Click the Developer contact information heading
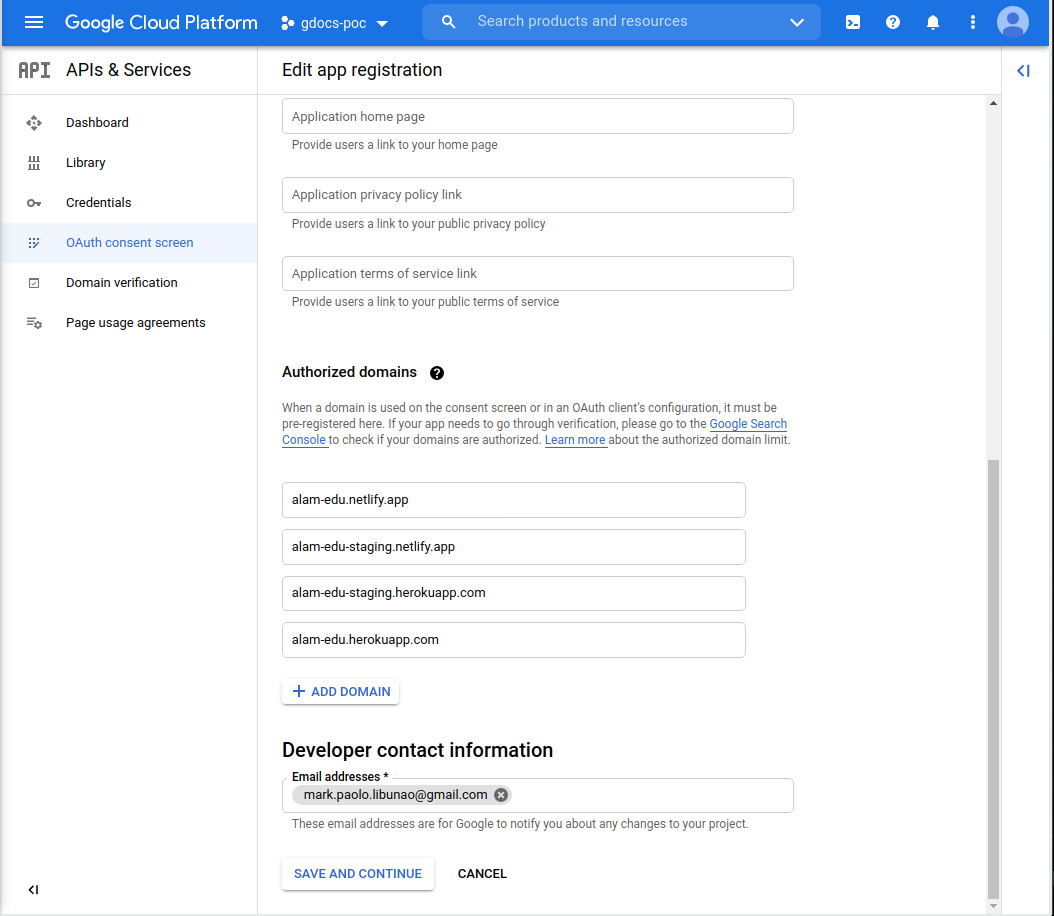The width and height of the screenshot is (1054, 916). [417, 750]
